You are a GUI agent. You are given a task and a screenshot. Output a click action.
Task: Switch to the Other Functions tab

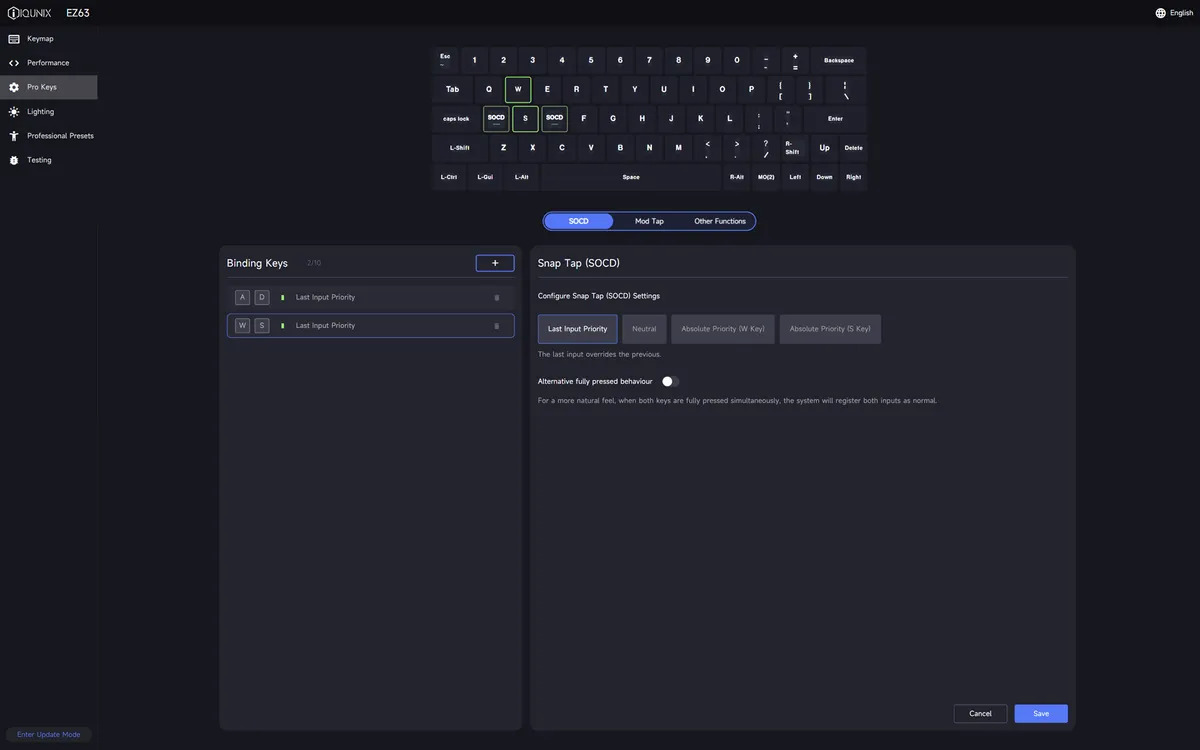(720, 221)
